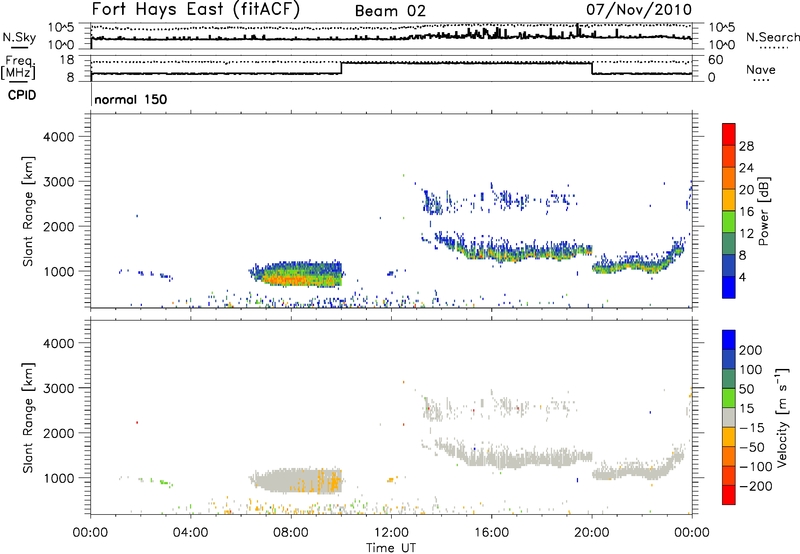Click the '4000' tick on power plot axis

pyautogui.click(x=59, y=137)
